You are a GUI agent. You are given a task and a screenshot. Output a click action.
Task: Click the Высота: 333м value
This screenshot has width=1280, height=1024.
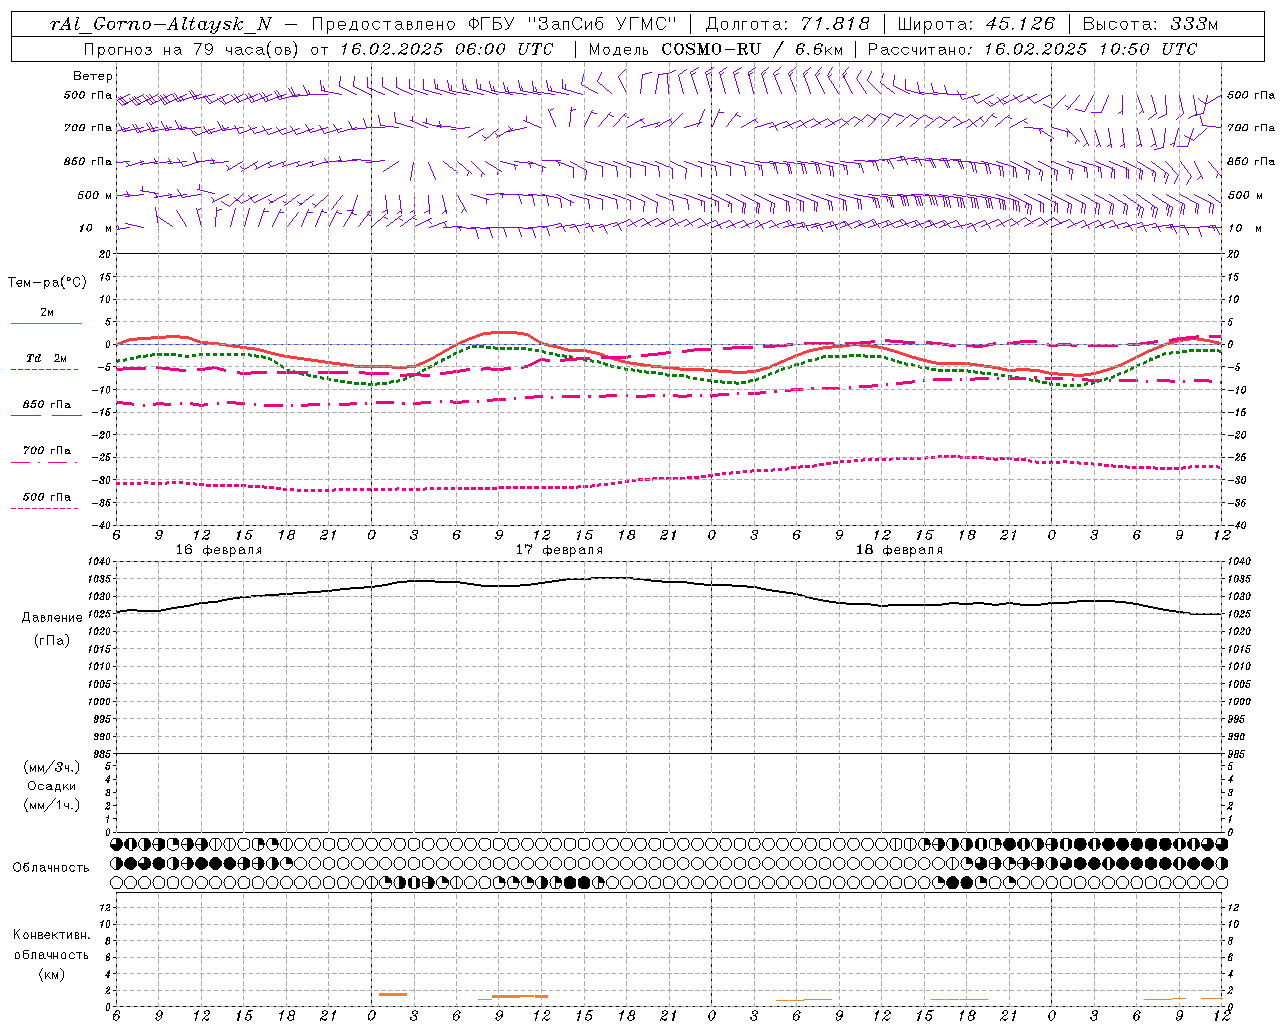[1151, 24]
